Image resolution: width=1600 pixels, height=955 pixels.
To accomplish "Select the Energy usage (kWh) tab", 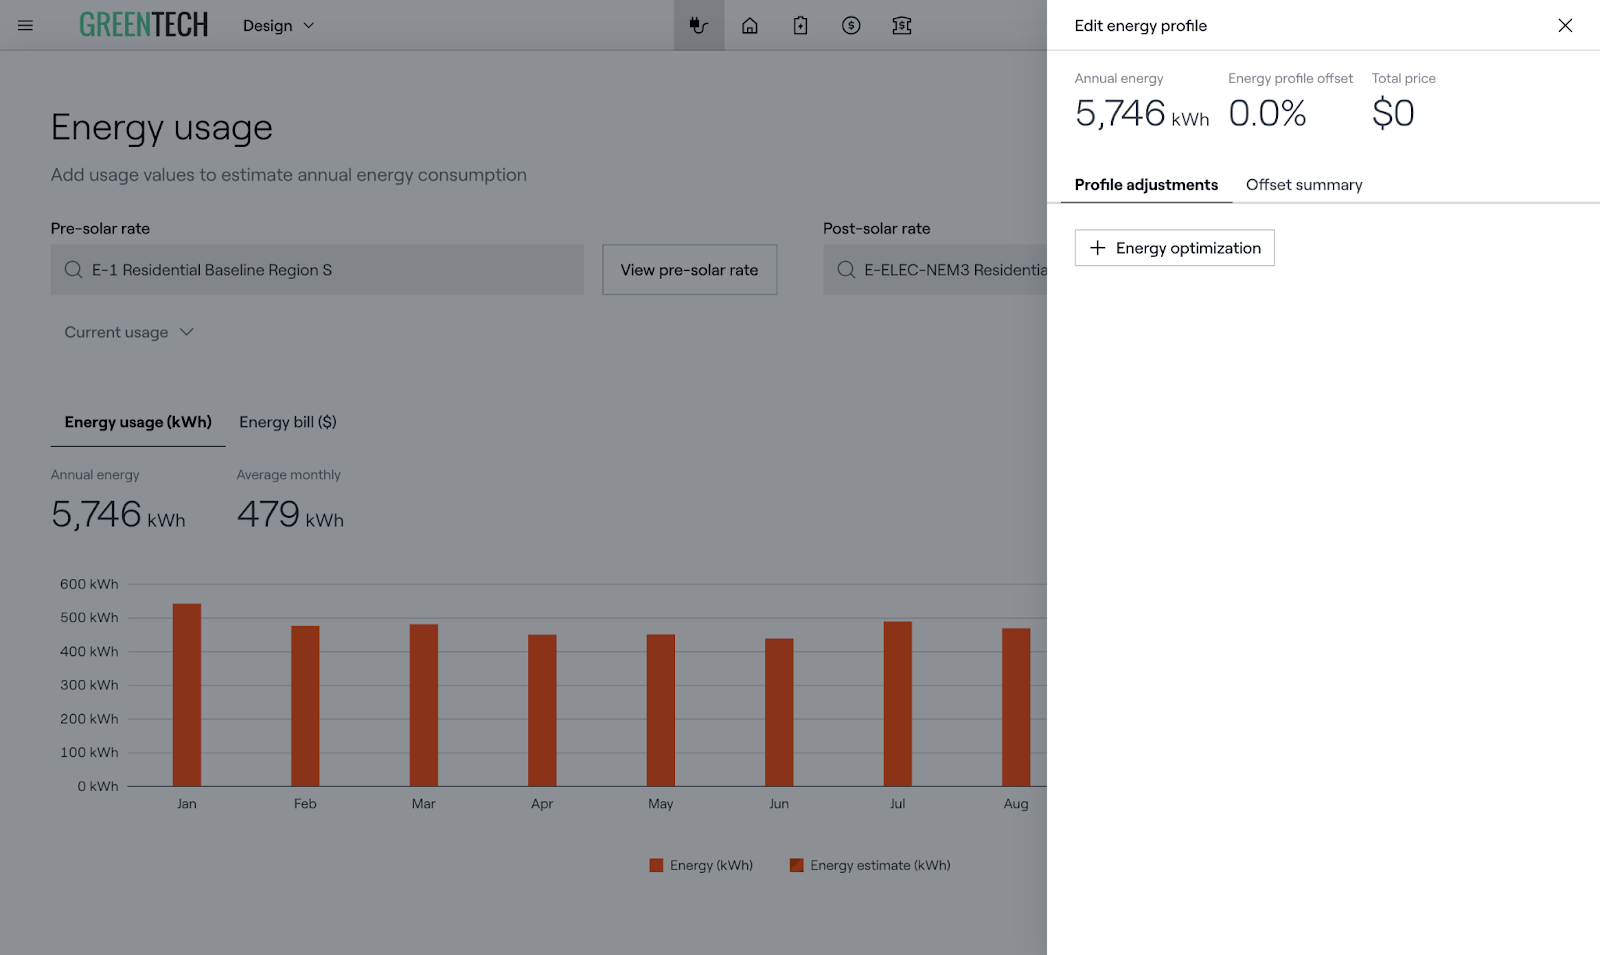I will 138,422.
